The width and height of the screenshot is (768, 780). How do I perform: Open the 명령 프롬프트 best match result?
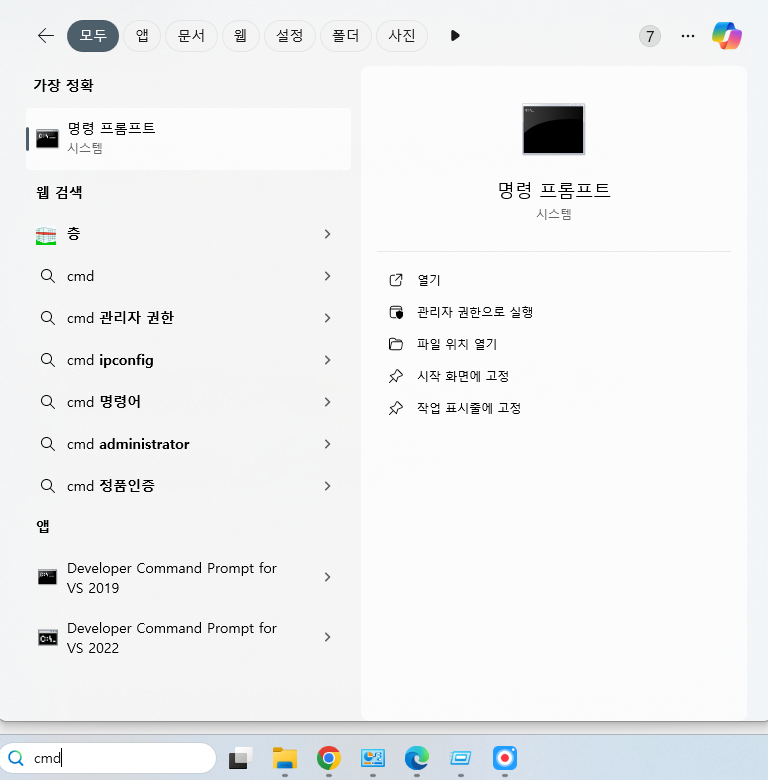click(x=189, y=139)
